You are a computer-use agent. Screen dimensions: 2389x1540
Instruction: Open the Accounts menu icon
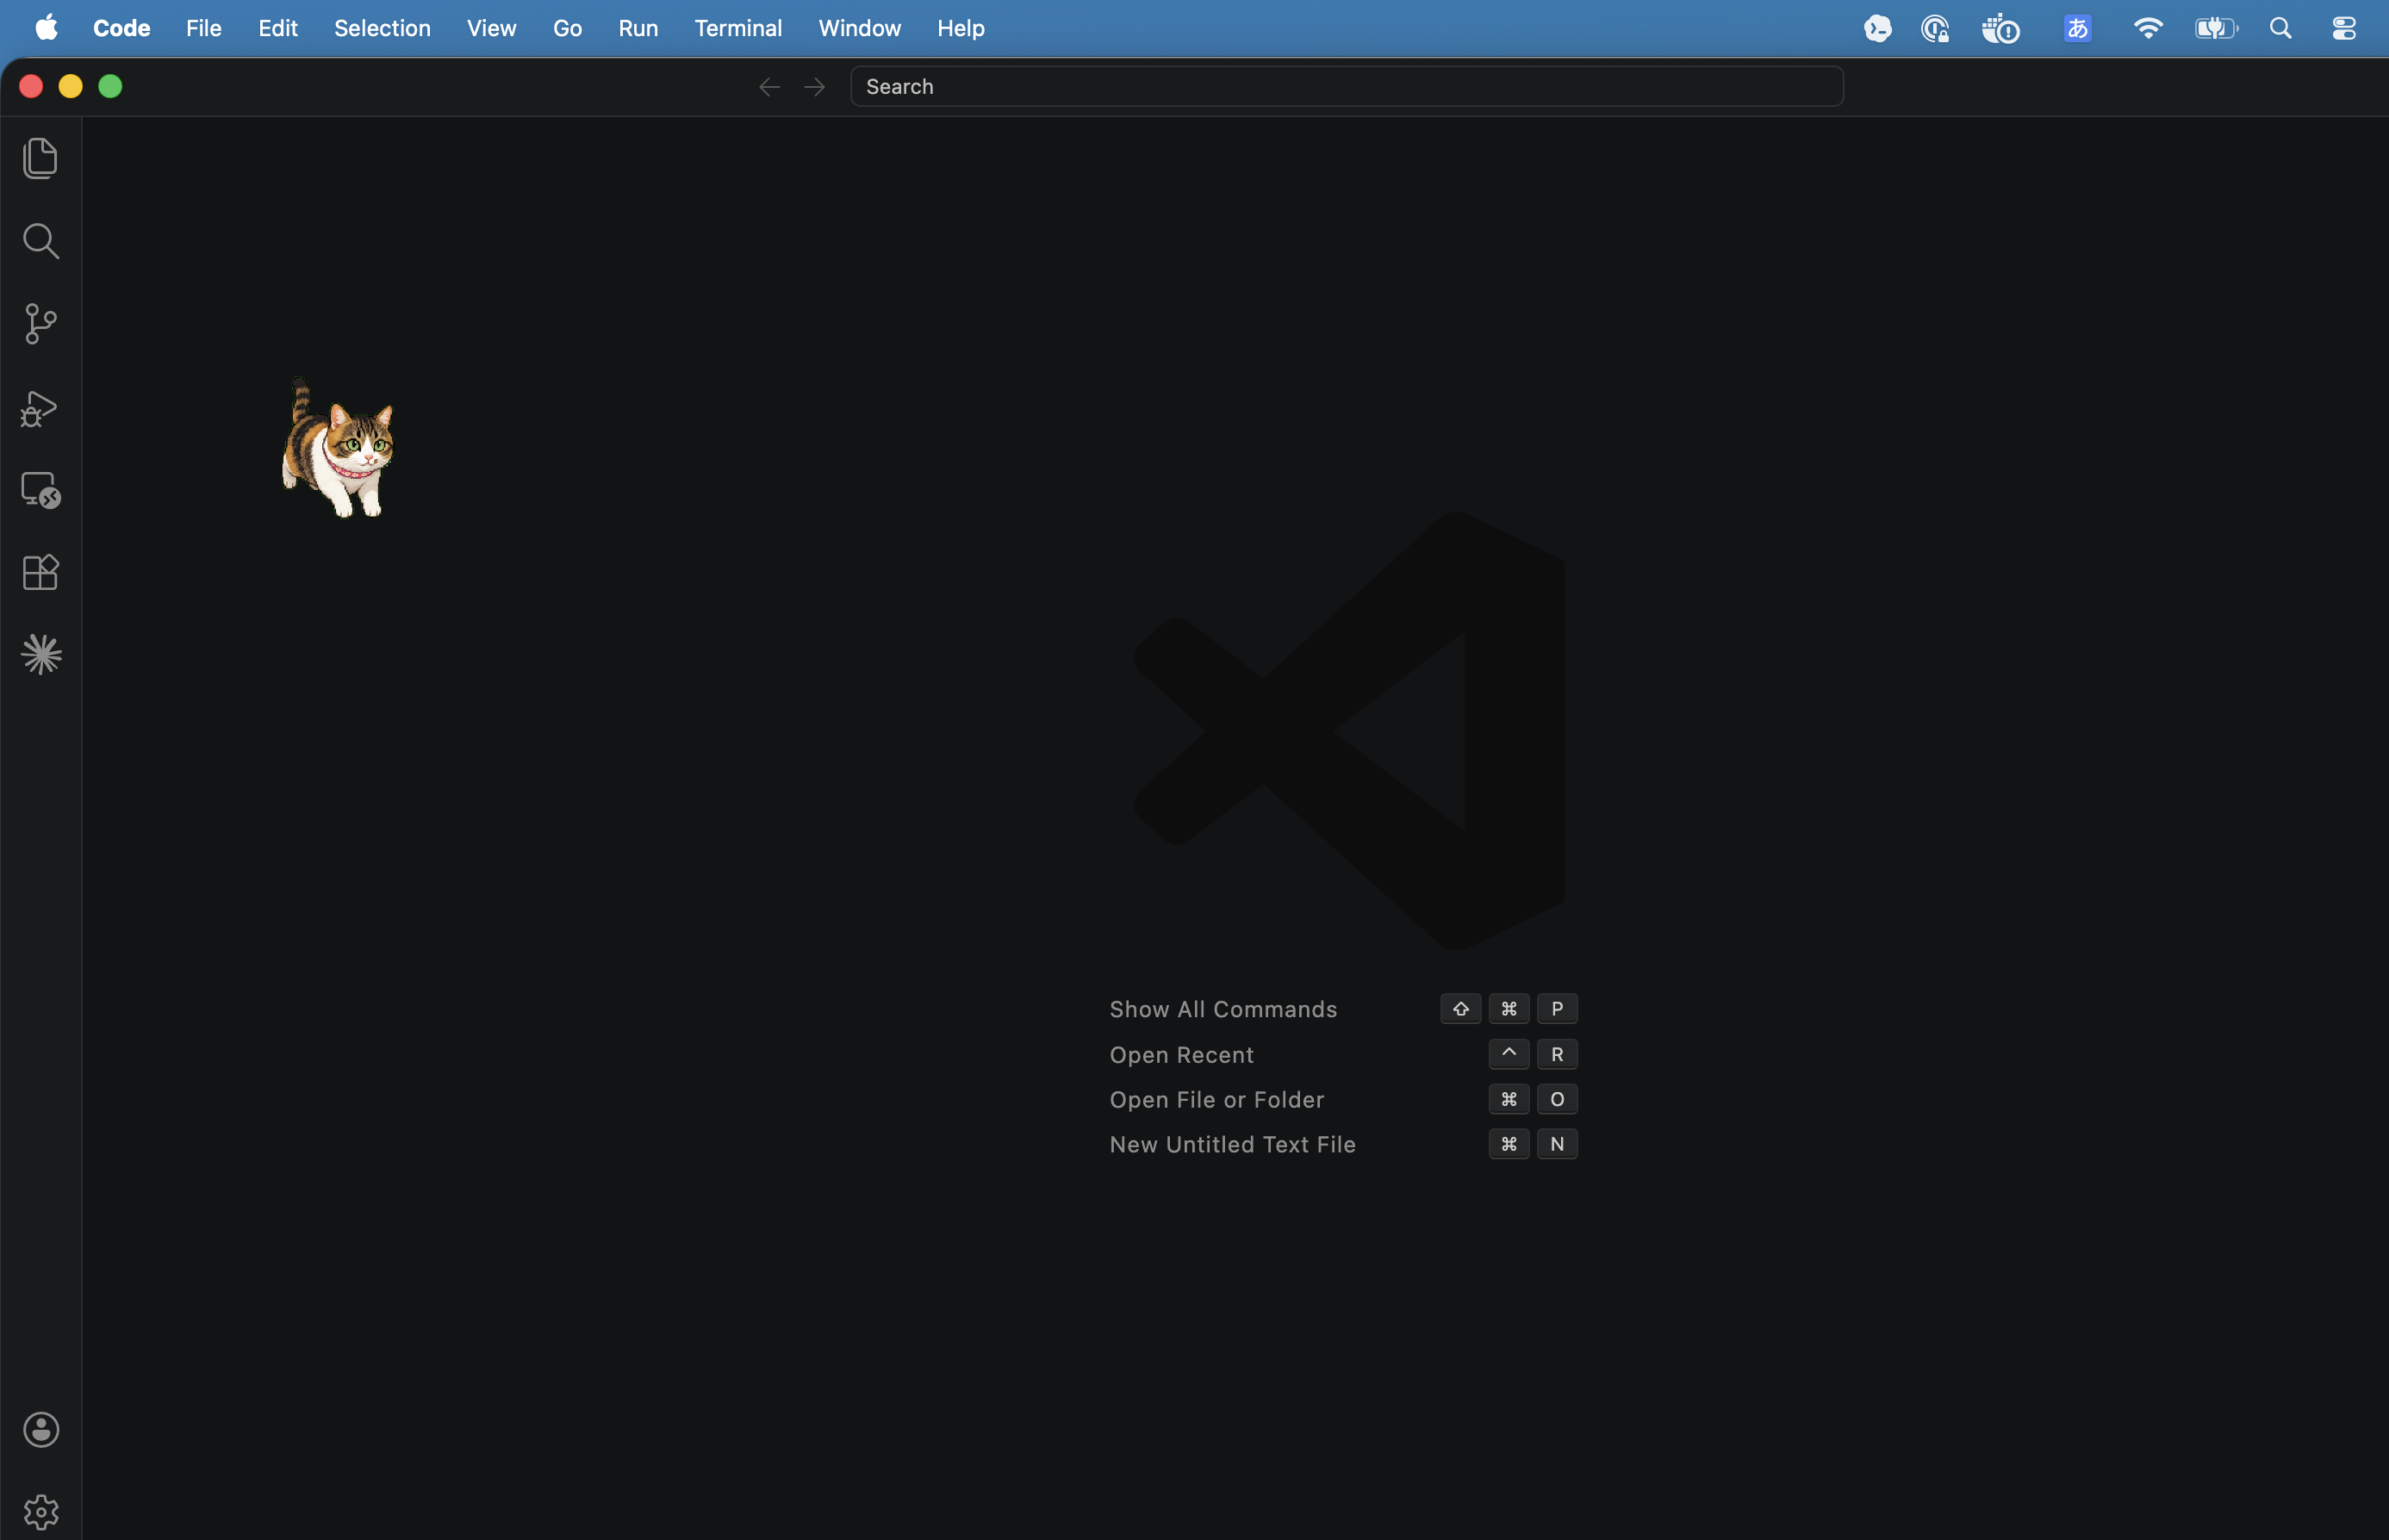click(41, 1430)
